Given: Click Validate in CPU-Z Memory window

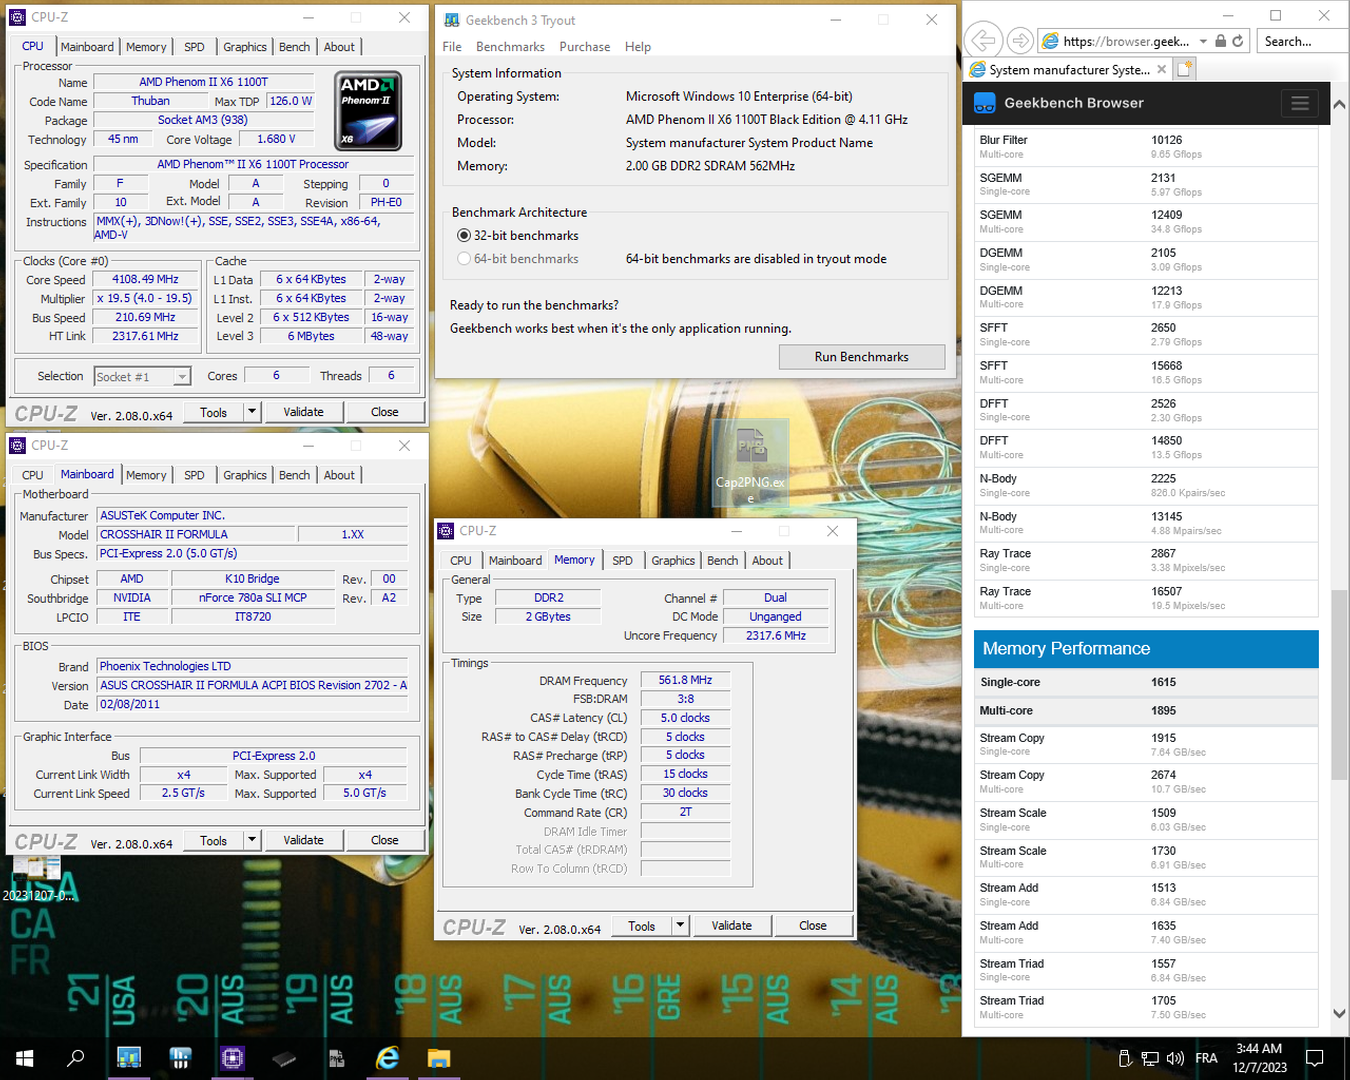Looking at the screenshot, I should coord(731,926).
